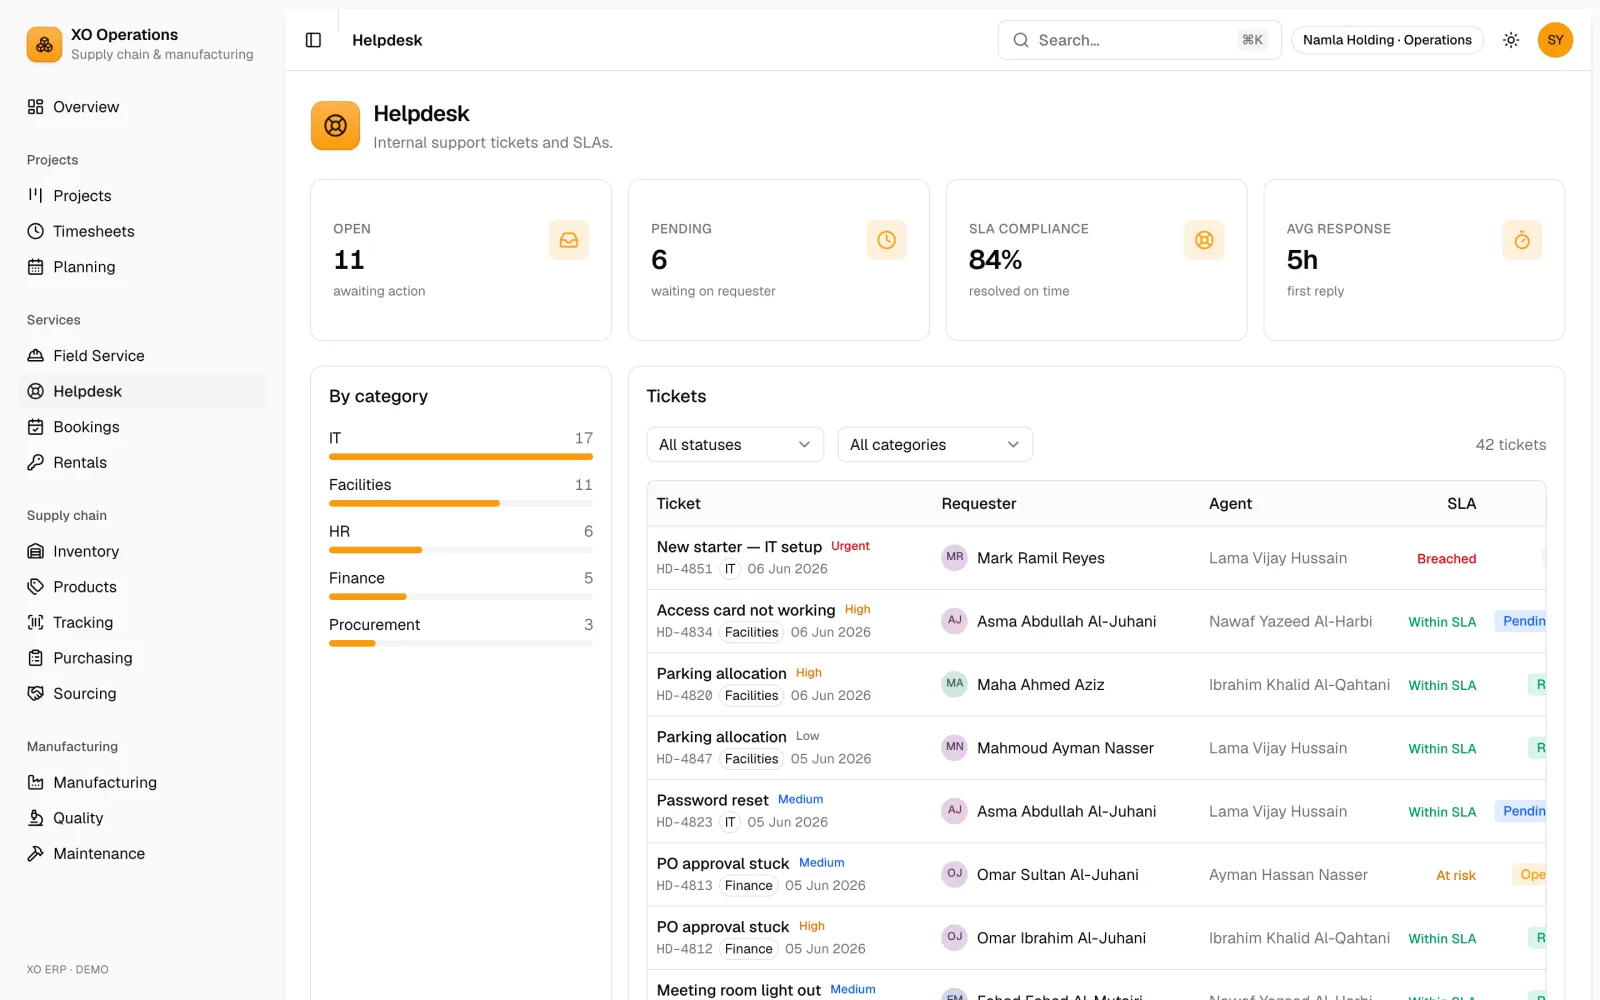Click the Projects sidebar icon
1600x1000 pixels.
tap(36, 195)
